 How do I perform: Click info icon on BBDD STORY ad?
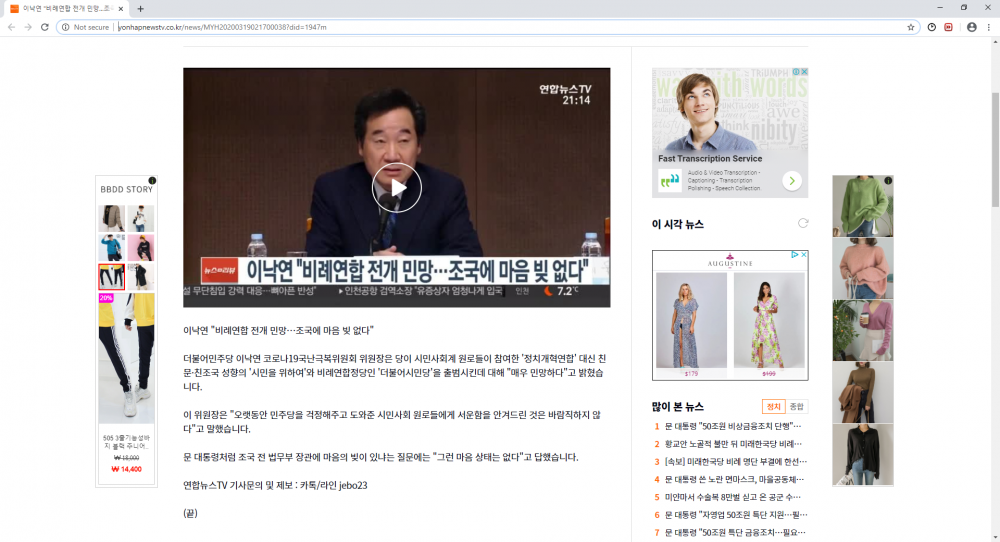152,180
